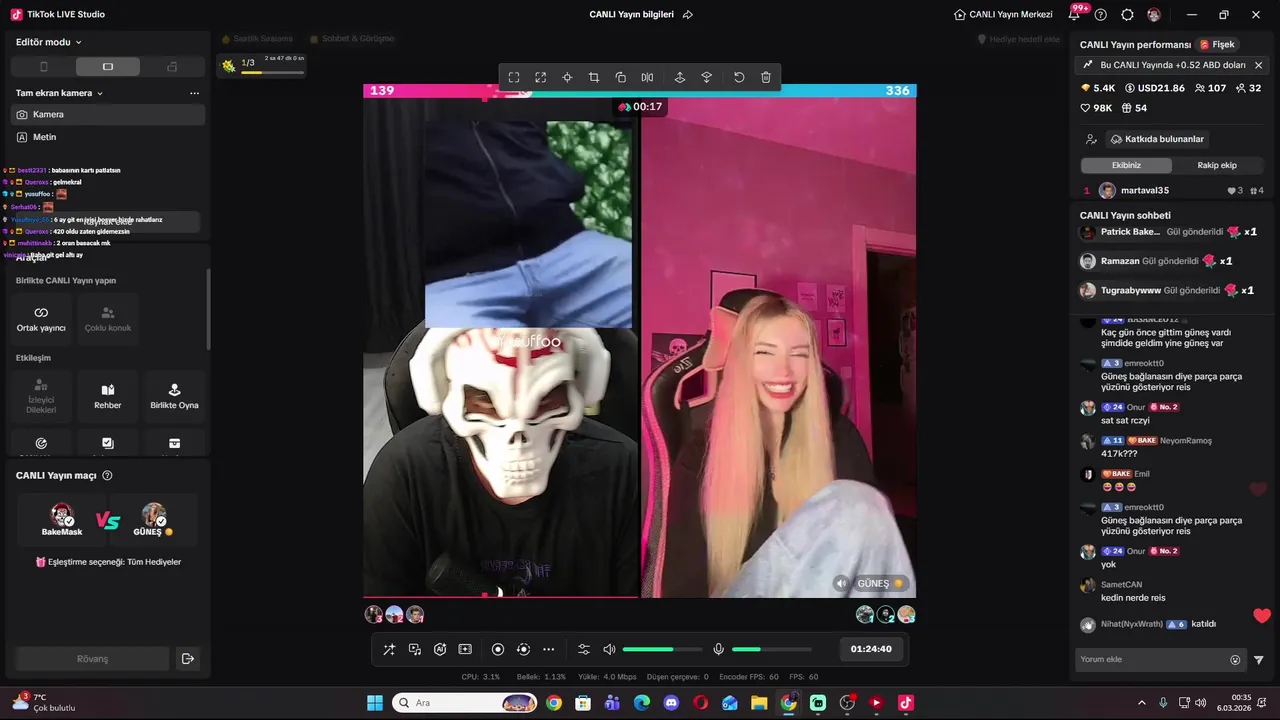Click Ortak yayıncı button
Image resolution: width=1280 pixels, height=720 pixels.
[41, 319]
